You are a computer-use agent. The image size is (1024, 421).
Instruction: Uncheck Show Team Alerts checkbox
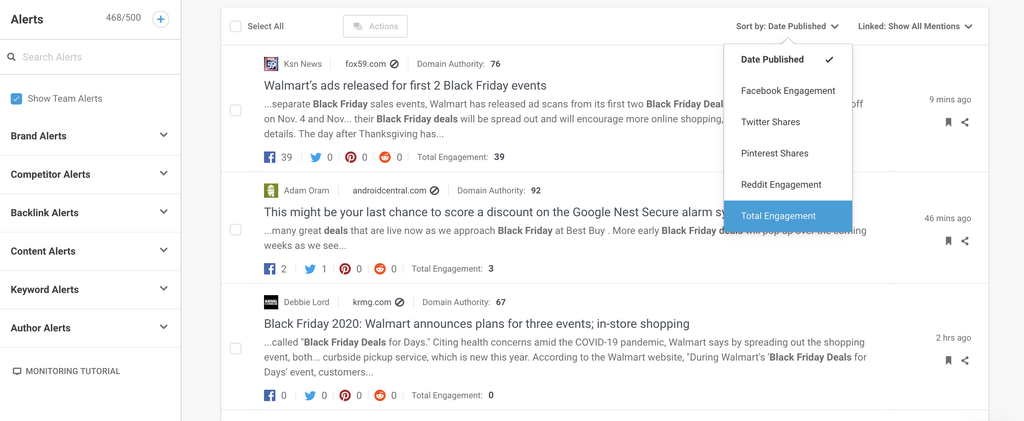coord(16,99)
